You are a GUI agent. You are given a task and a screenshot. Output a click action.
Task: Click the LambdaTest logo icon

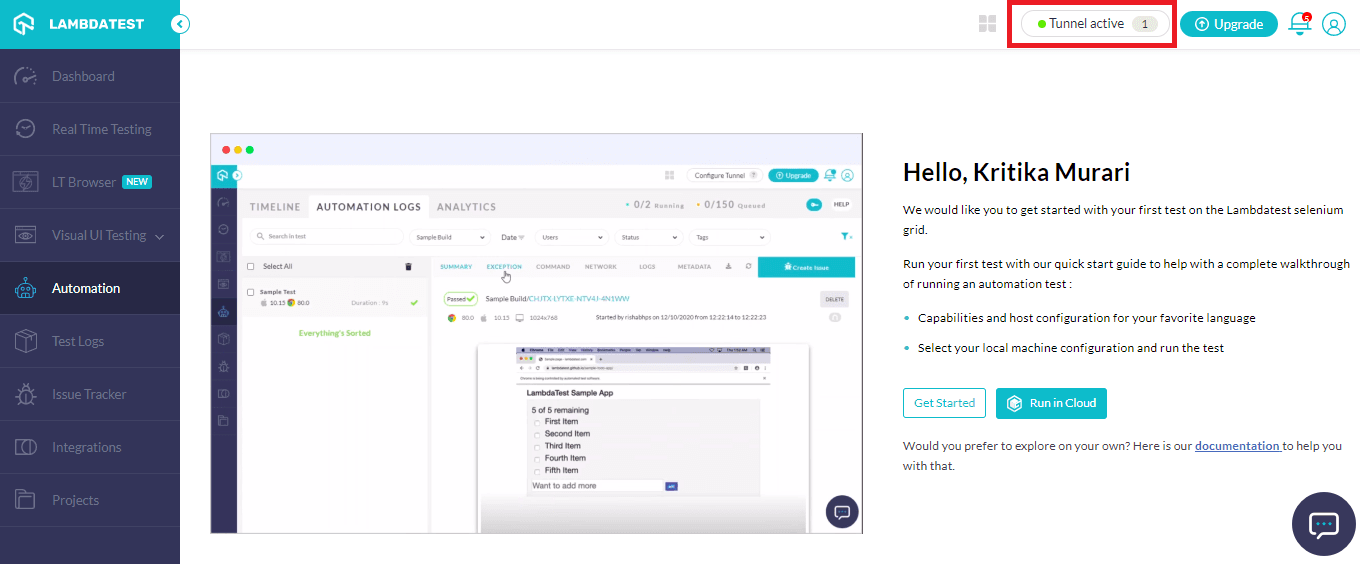(24, 24)
